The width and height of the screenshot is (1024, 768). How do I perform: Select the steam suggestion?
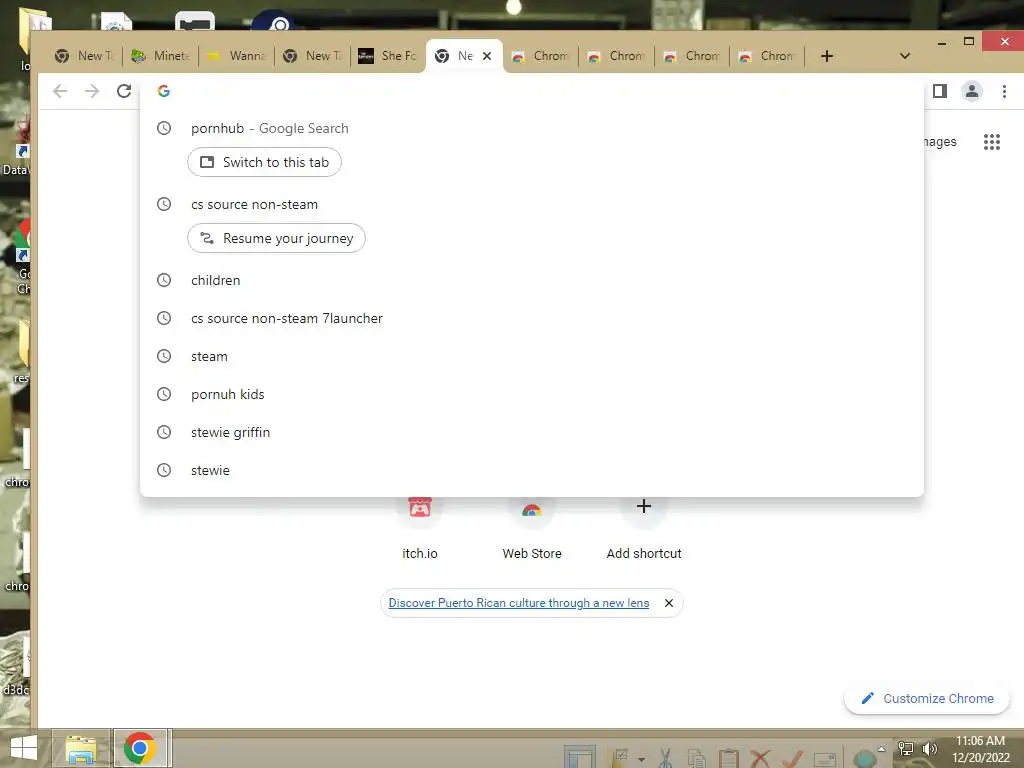[532, 356]
